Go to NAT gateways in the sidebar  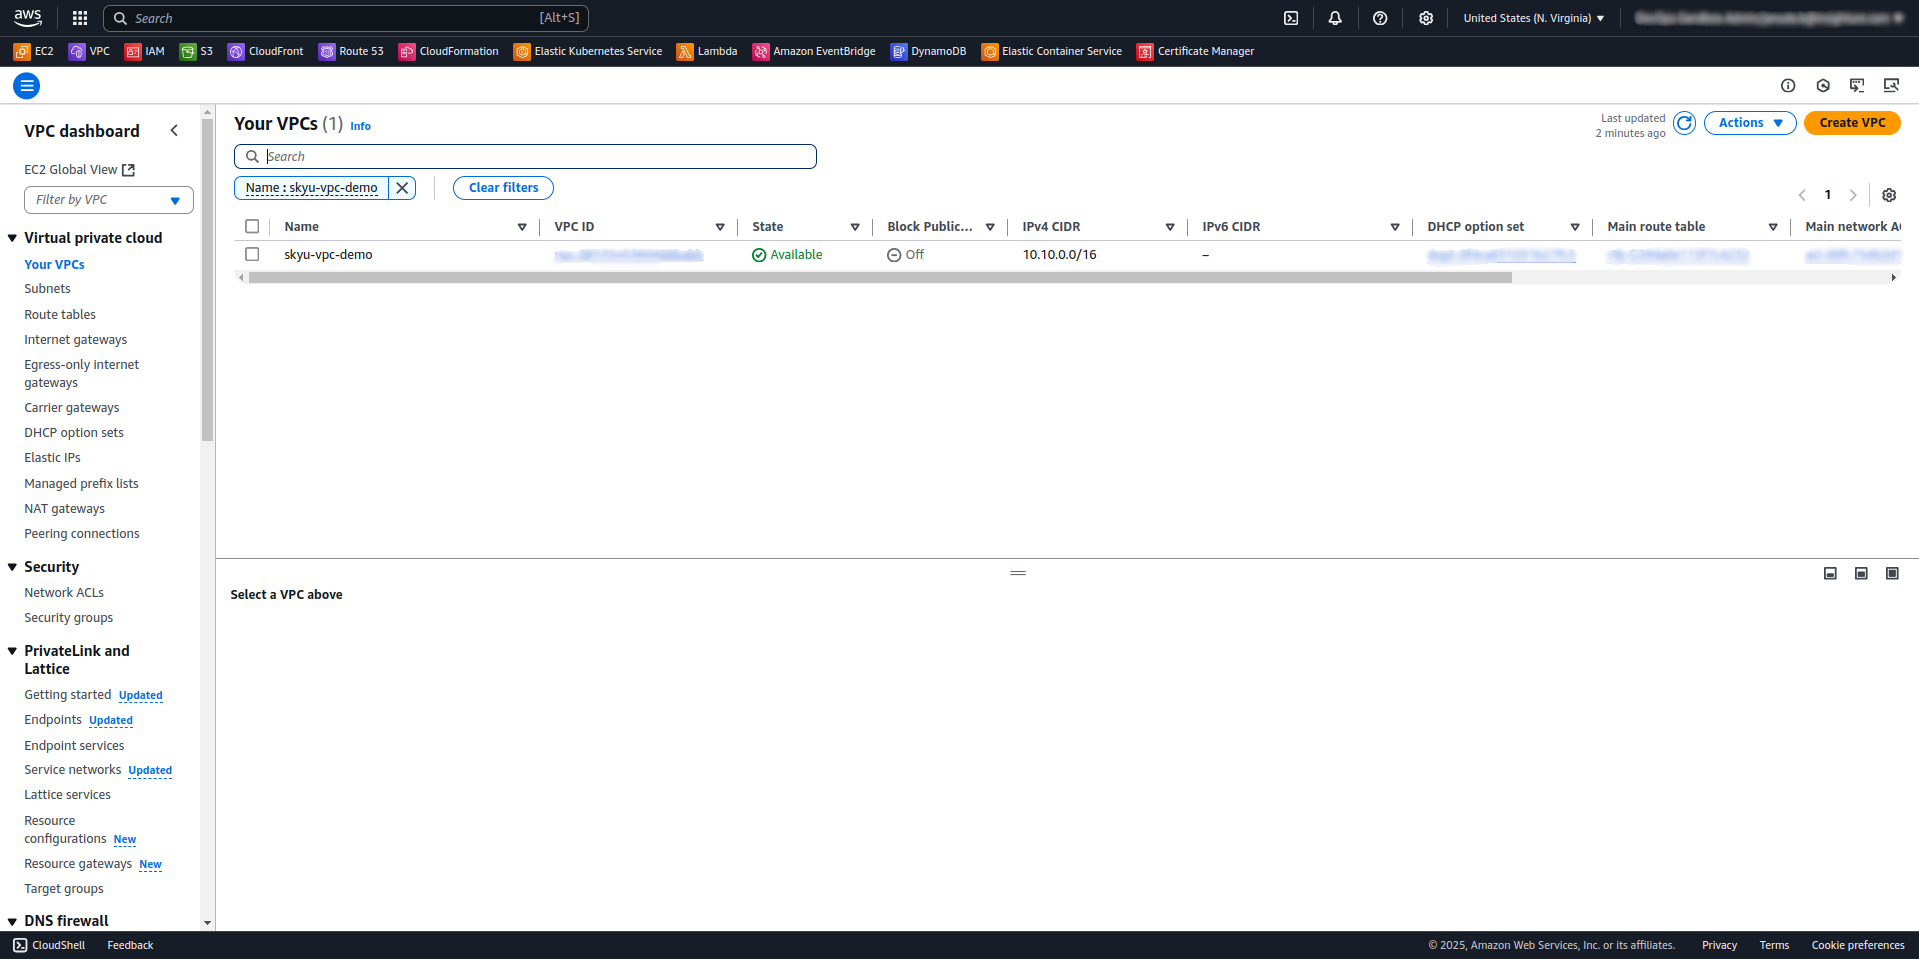[x=65, y=509]
